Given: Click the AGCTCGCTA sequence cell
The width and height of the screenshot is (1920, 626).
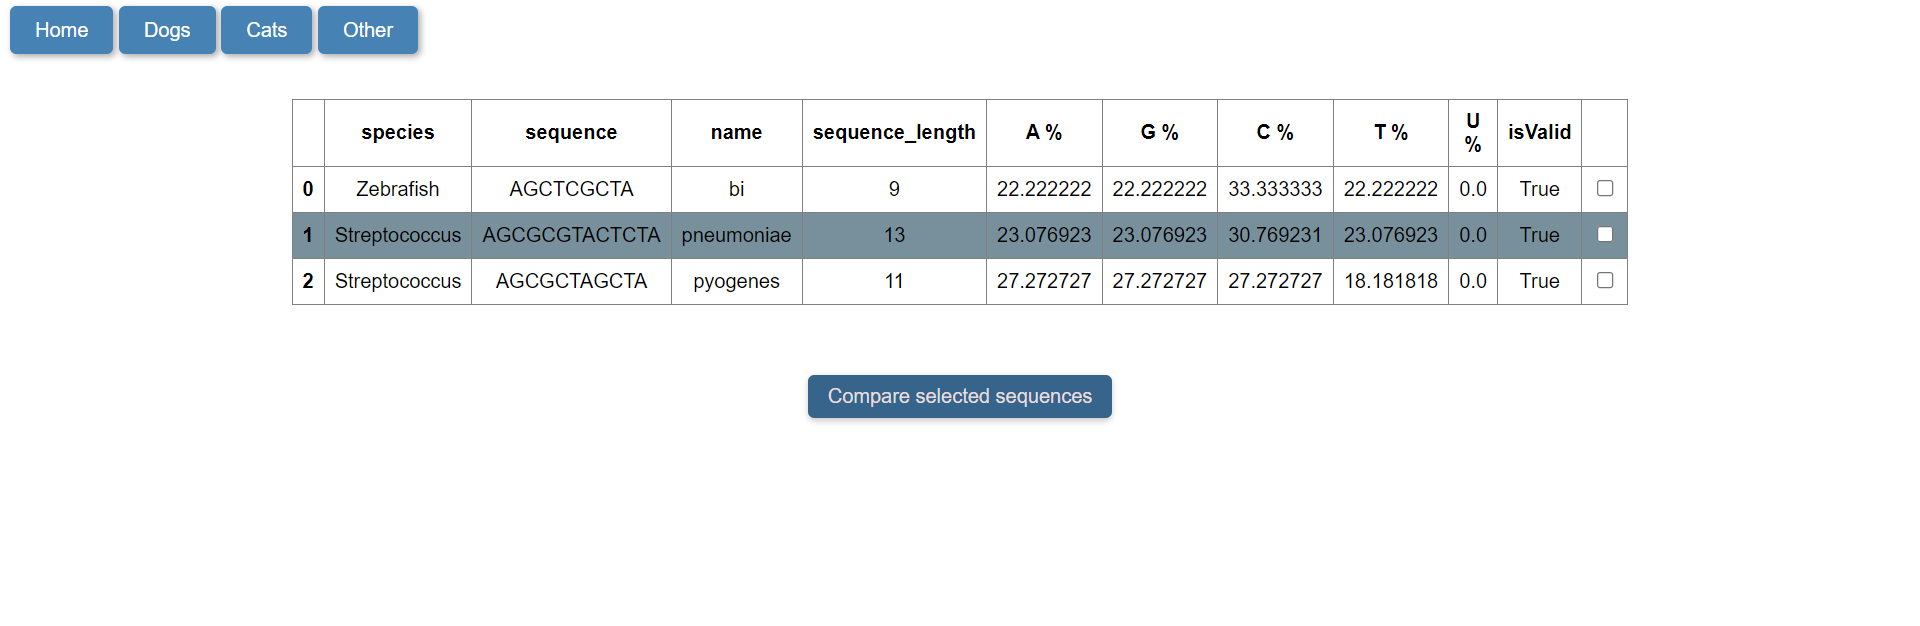Looking at the screenshot, I should 571,189.
